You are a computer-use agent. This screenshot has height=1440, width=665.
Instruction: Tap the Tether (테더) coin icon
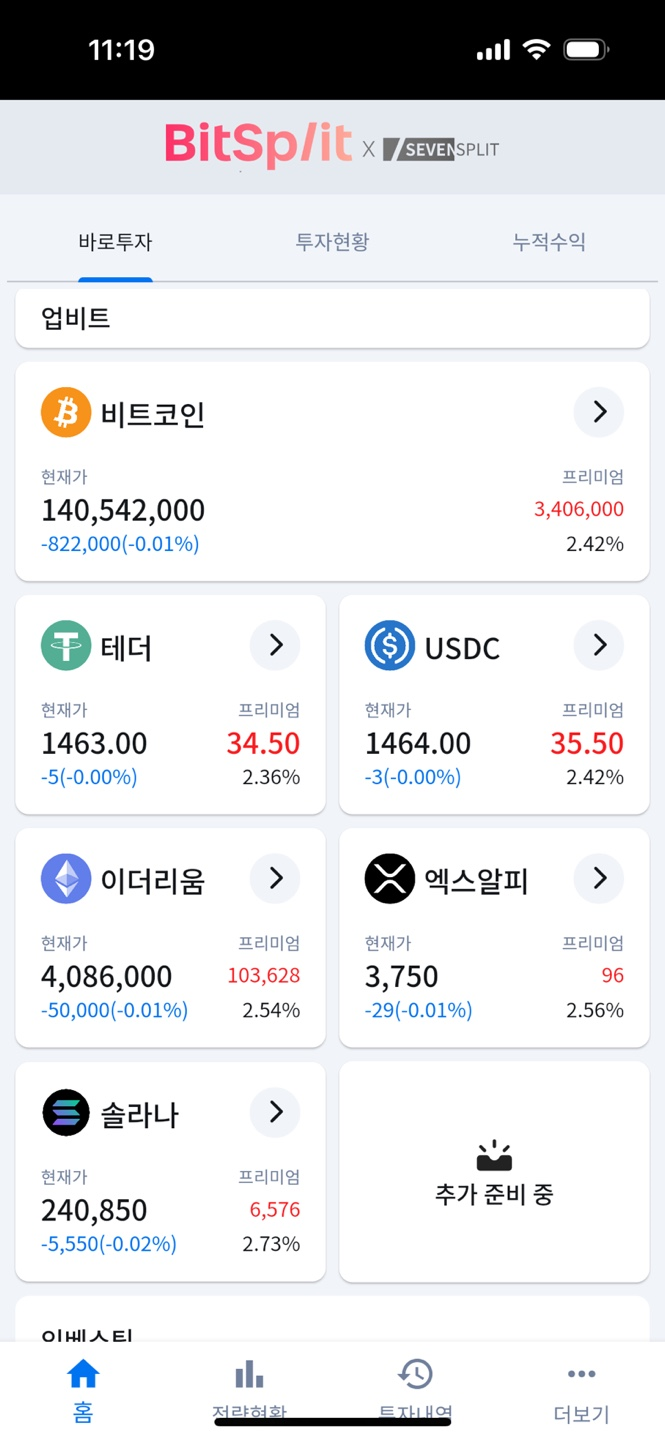tap(66, 645)
